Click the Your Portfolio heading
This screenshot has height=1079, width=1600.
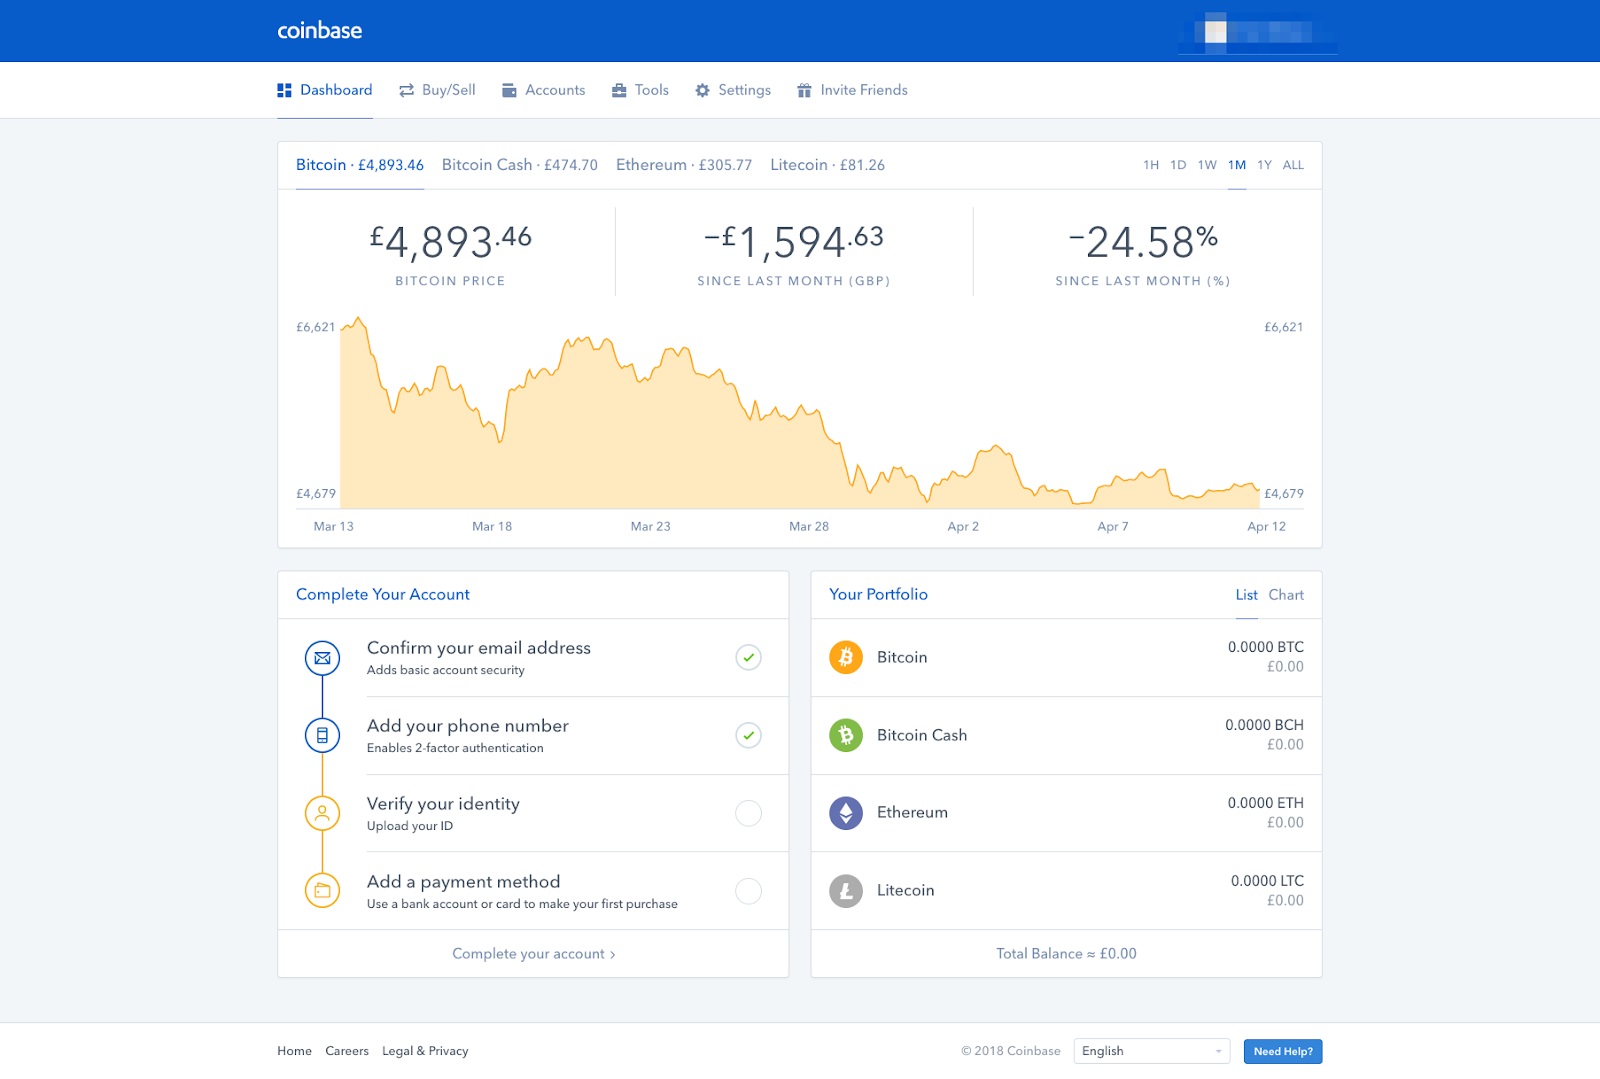pos(878,594)
